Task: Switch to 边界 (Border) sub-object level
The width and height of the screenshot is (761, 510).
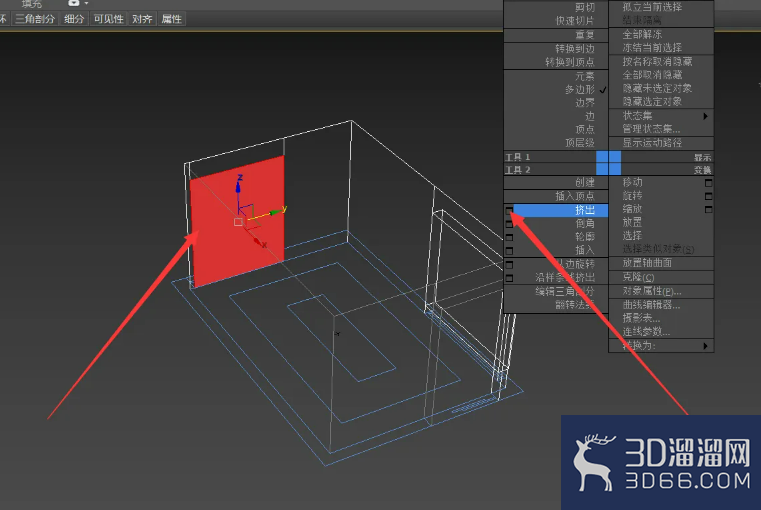Action: 585,103
